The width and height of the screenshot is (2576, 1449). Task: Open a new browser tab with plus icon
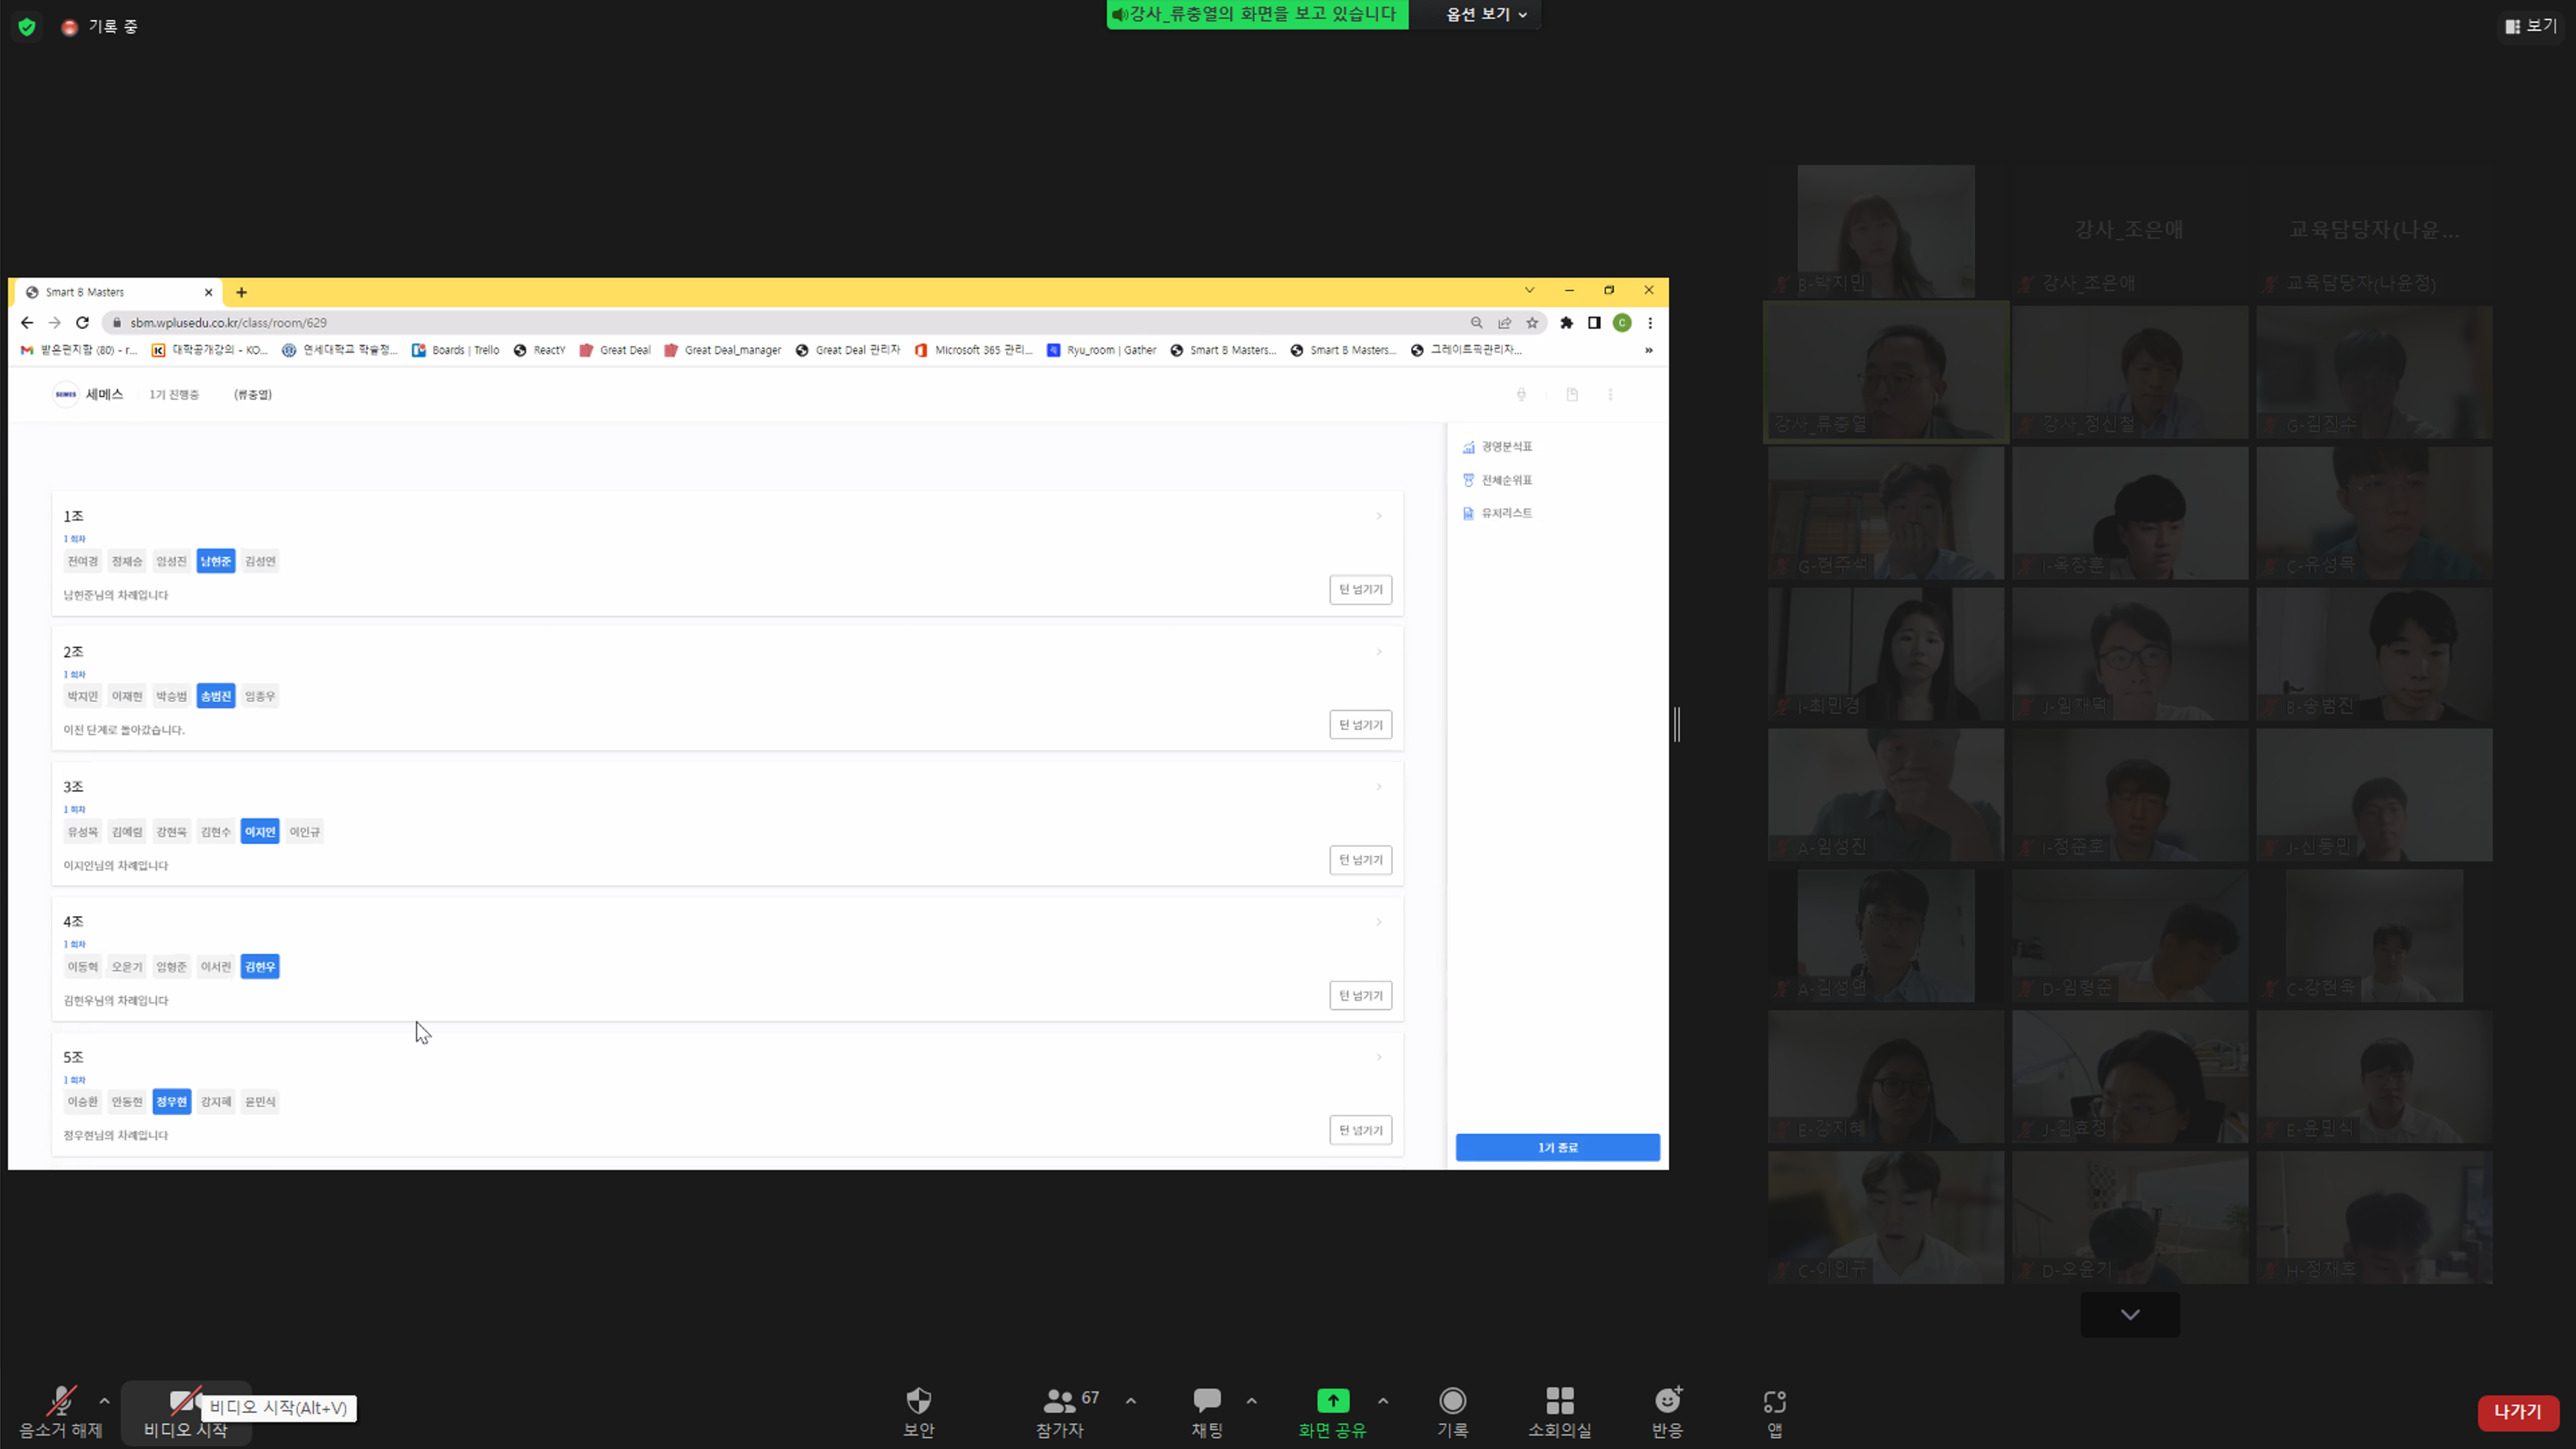(241, 292)
